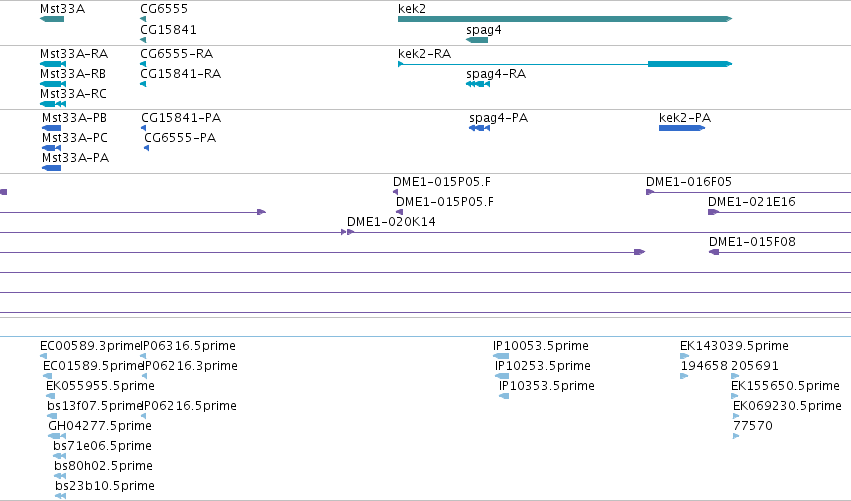The width and height of the screenshot is (851, 501).
Task: Select the IP10053.5prime EST label
Action: 541,346
